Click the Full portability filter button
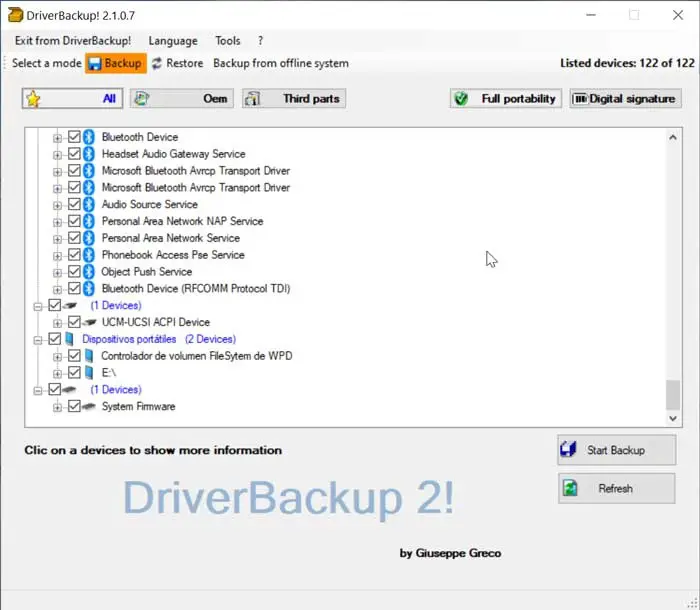Image resolution: width=700 pixels, height=610 pixels. [x=506, y=99]
